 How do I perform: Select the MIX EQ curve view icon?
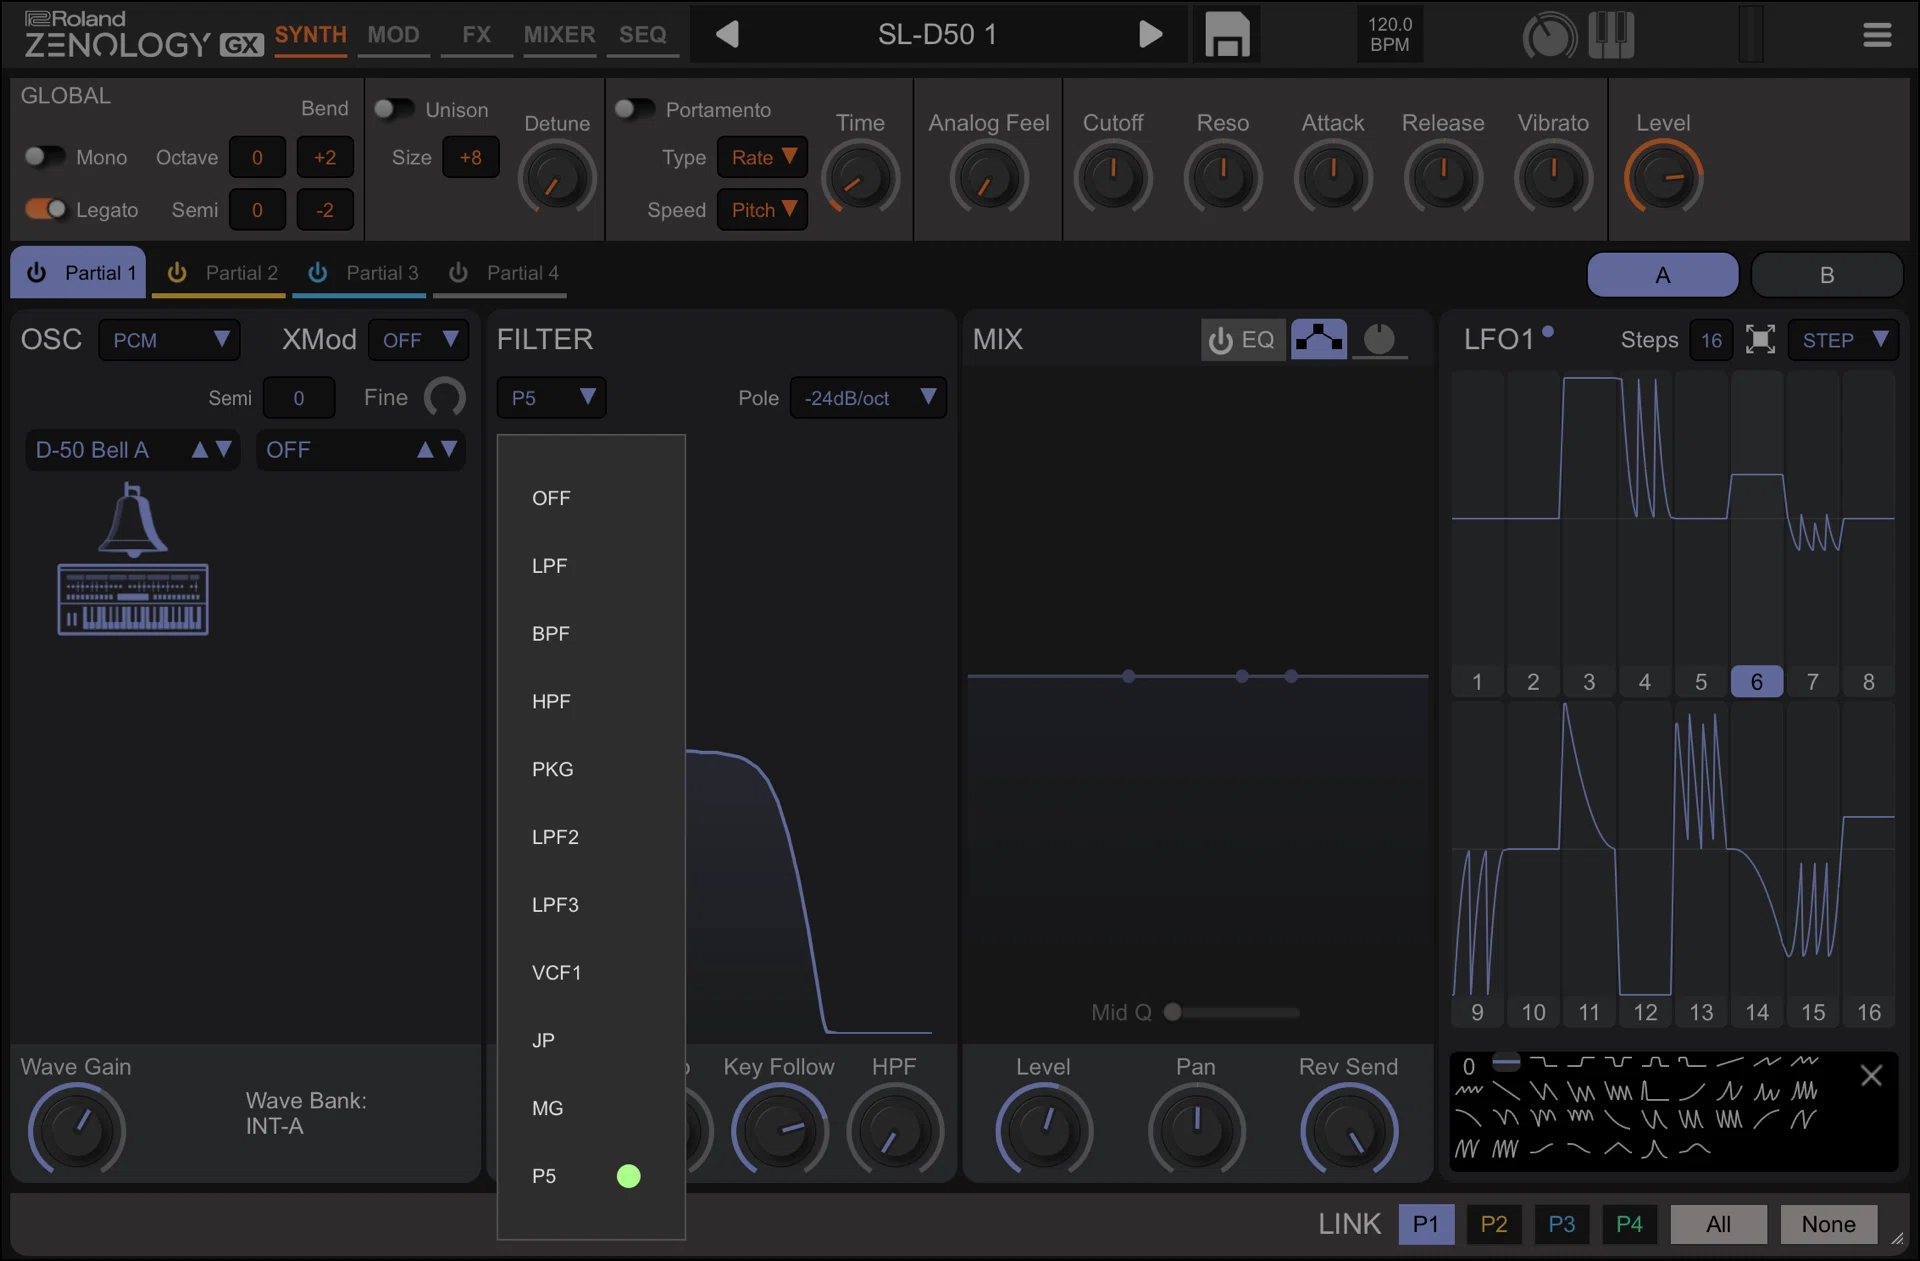pyautogui.click(x=1319, y=340)
